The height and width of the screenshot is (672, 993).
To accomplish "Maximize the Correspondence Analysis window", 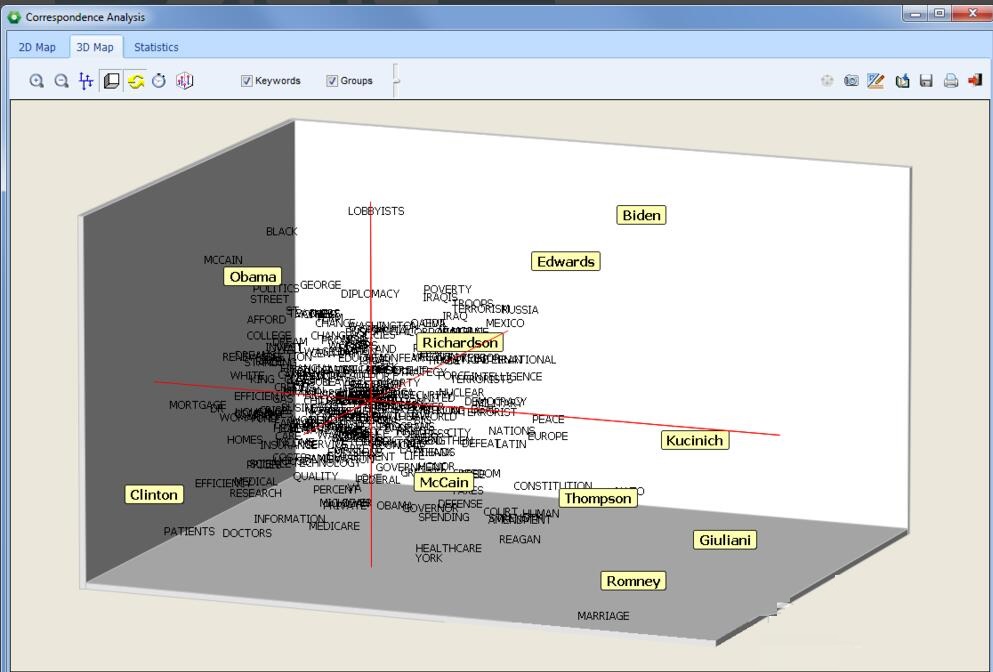I will (x=940, y=13).
